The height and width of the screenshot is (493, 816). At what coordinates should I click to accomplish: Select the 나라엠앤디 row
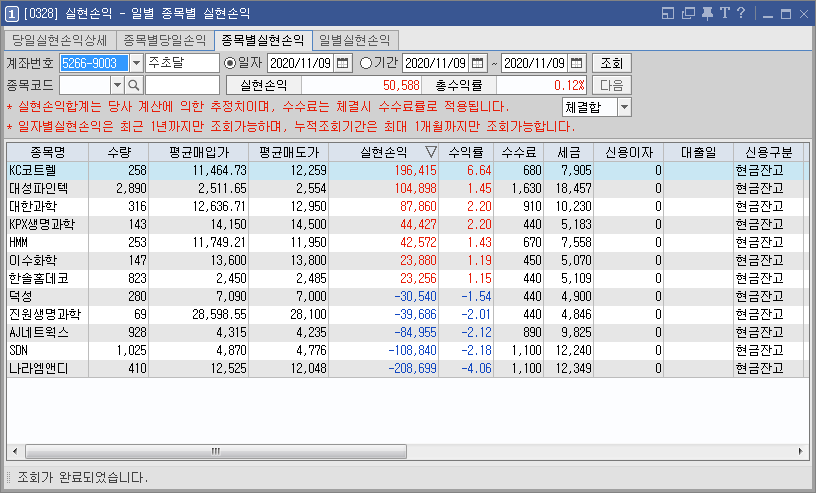408,369
